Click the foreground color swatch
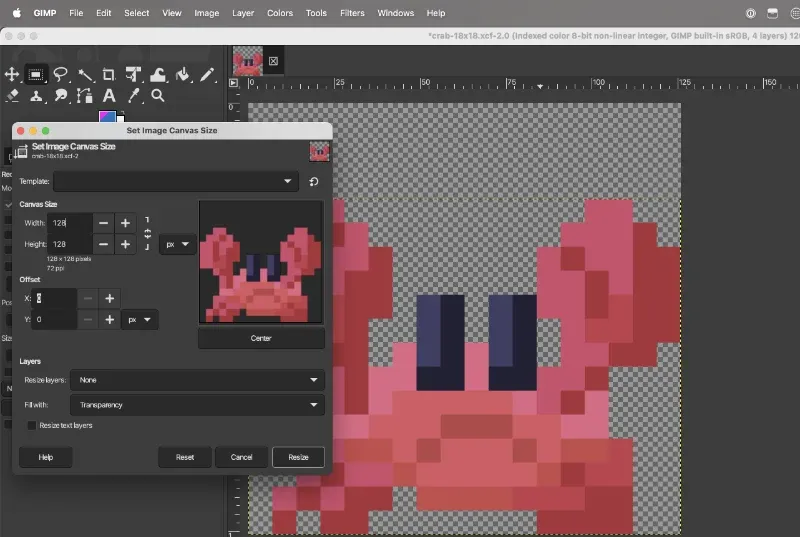This screenshot has height=537, width=800. (x=105, y=116)
